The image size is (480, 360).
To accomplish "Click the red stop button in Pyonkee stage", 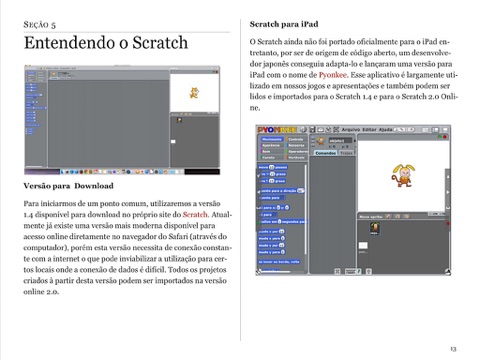I will [x=445, y=137].
